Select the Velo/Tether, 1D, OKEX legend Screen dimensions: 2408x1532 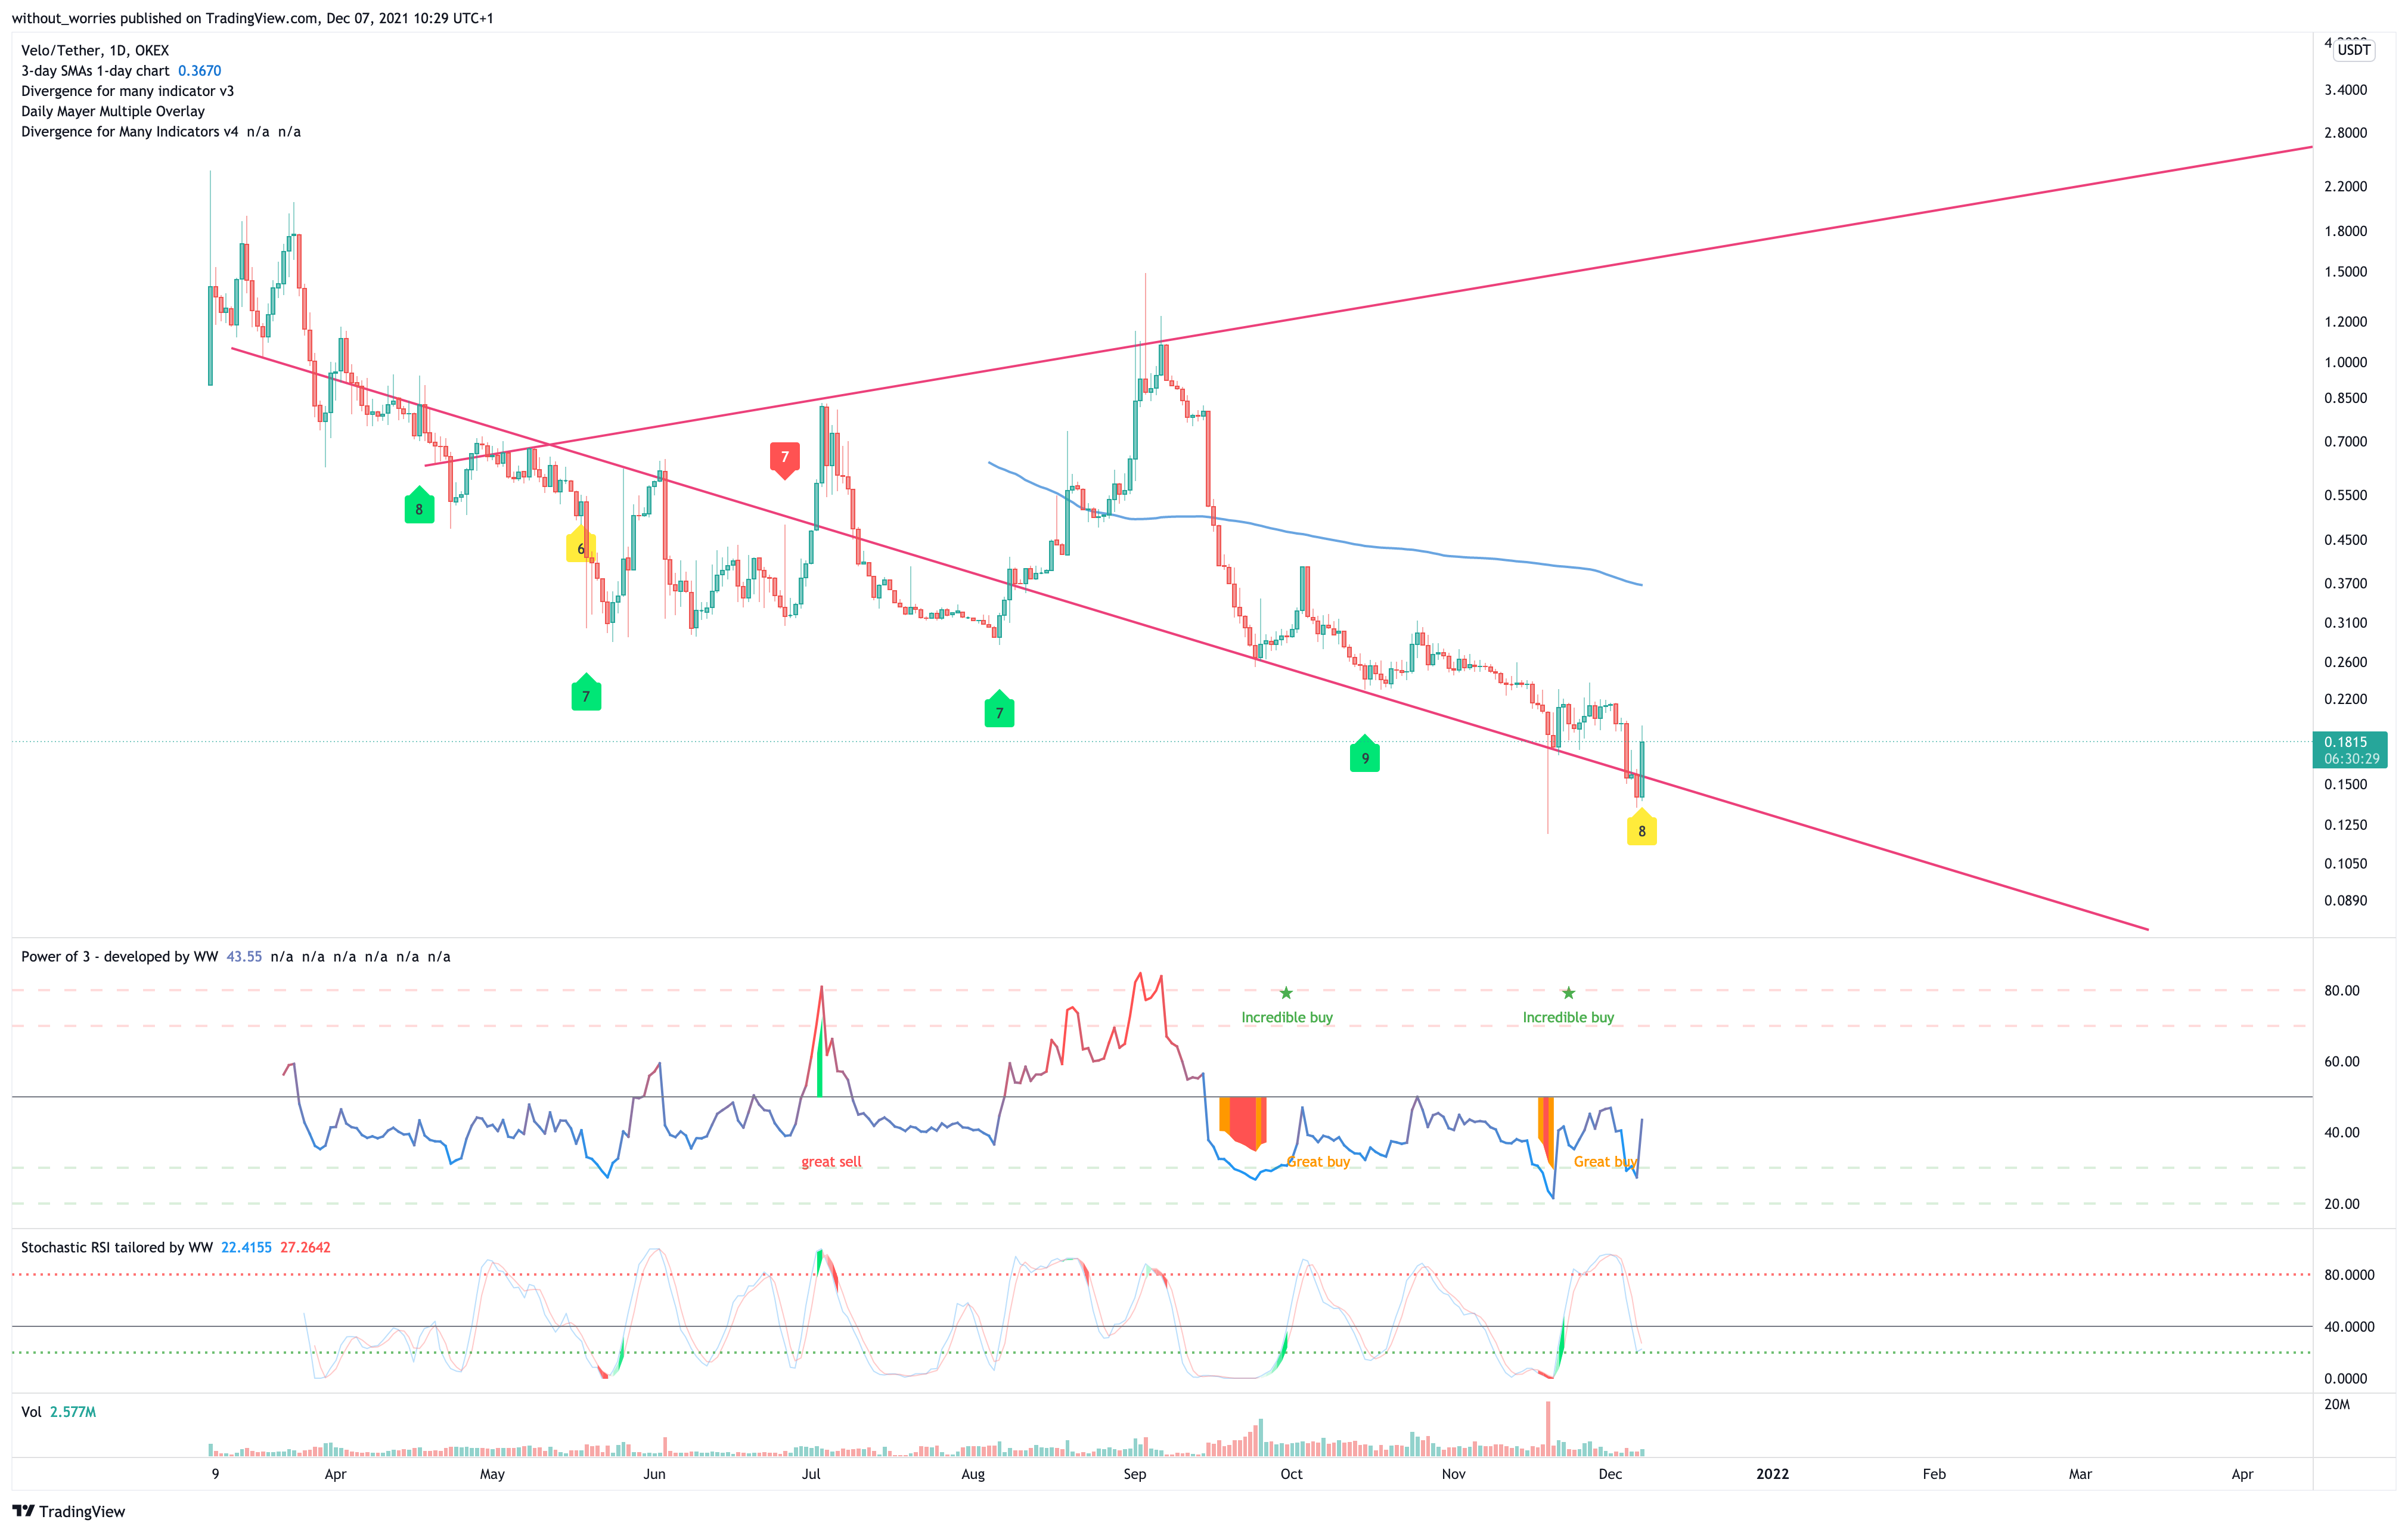tap(95, 50)
